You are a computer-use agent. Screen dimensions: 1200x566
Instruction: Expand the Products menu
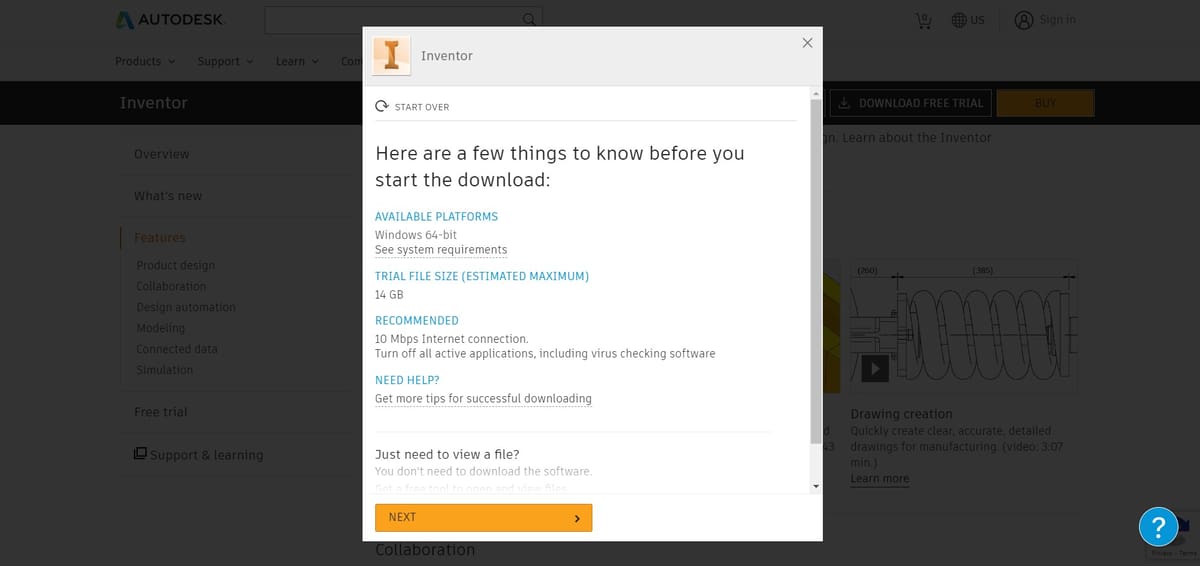145,61
